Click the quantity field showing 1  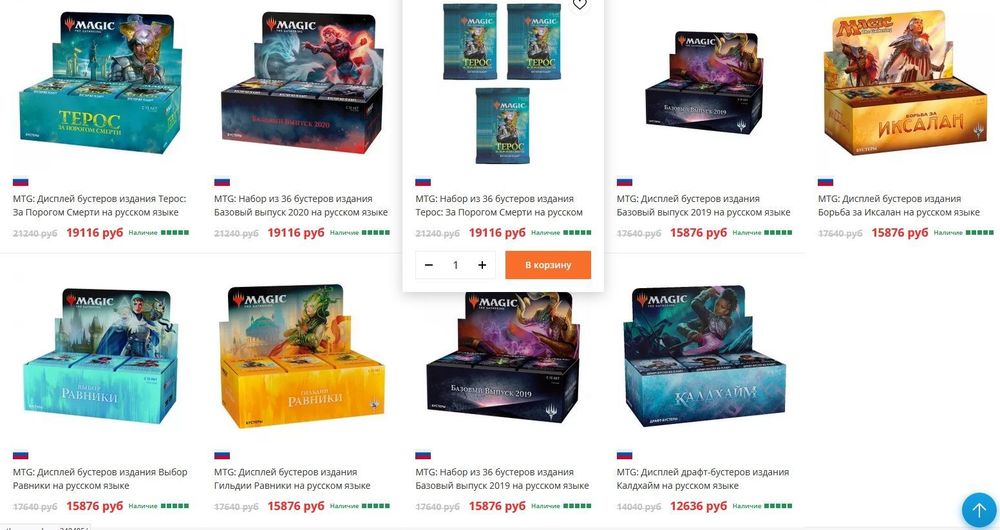pyautogui.click(x=455, y=265)
